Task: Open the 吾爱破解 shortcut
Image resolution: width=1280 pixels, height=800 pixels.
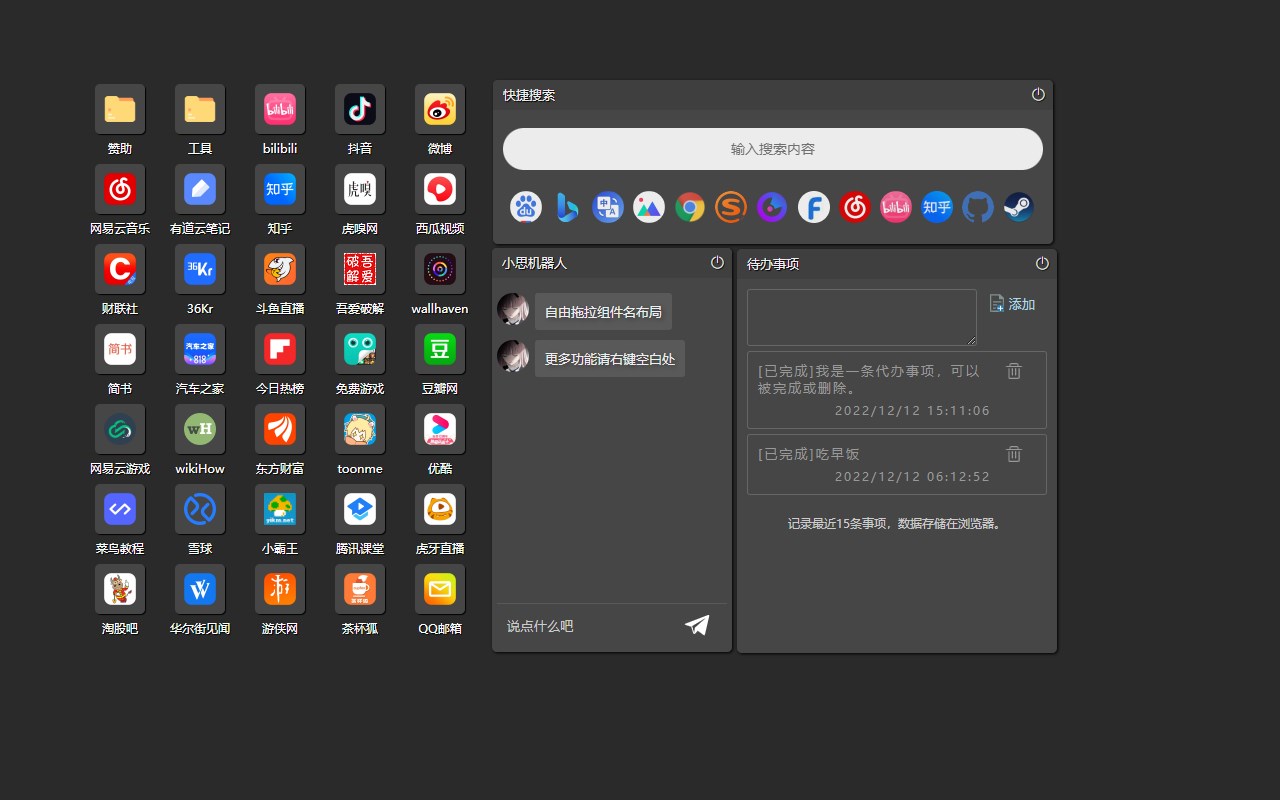Action: (360, 269)
